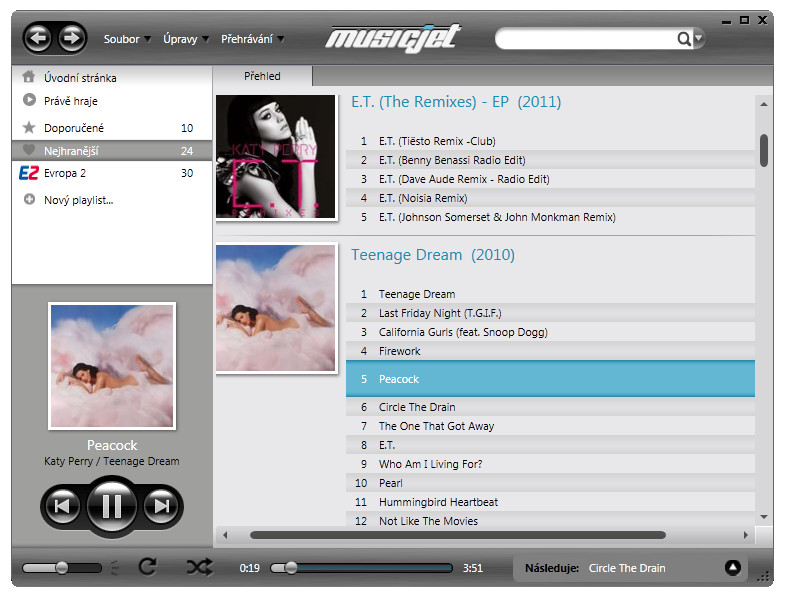Select E.T. (Tiësto Remix -Club) track
Screen dimensions: 785x597
(x=550, y=141)
